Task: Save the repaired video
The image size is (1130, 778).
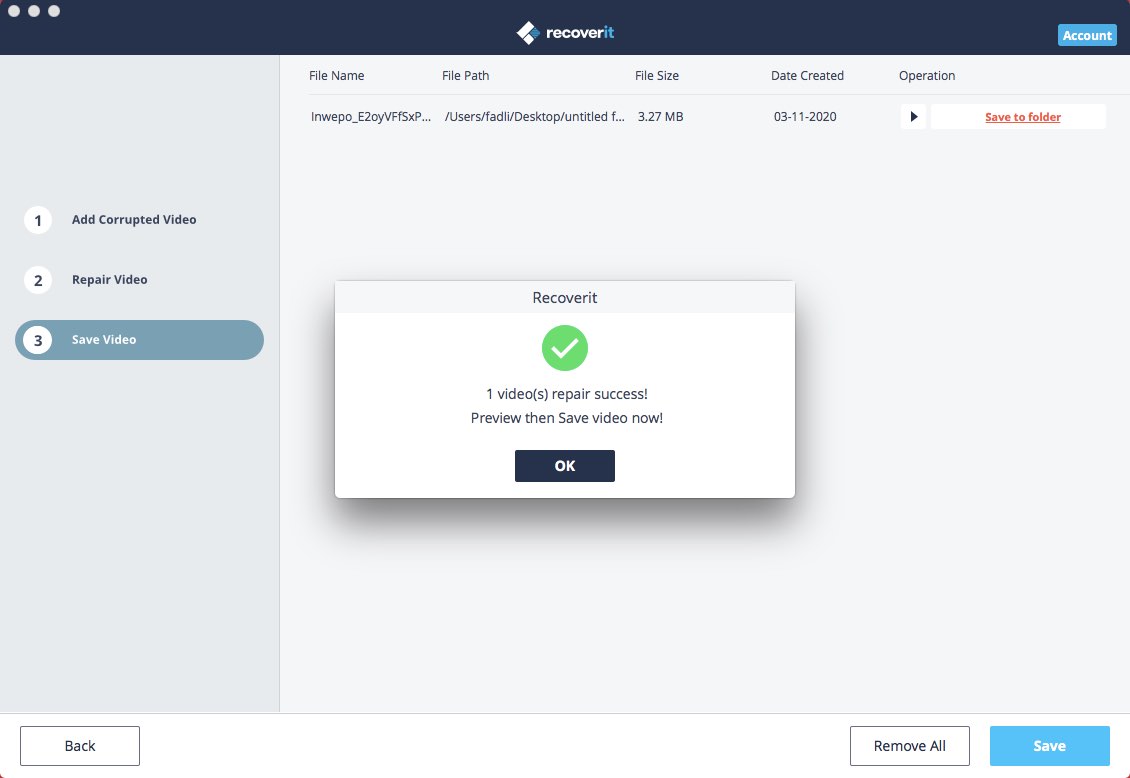Action: pyautogui.click(x=1049, y=746)
